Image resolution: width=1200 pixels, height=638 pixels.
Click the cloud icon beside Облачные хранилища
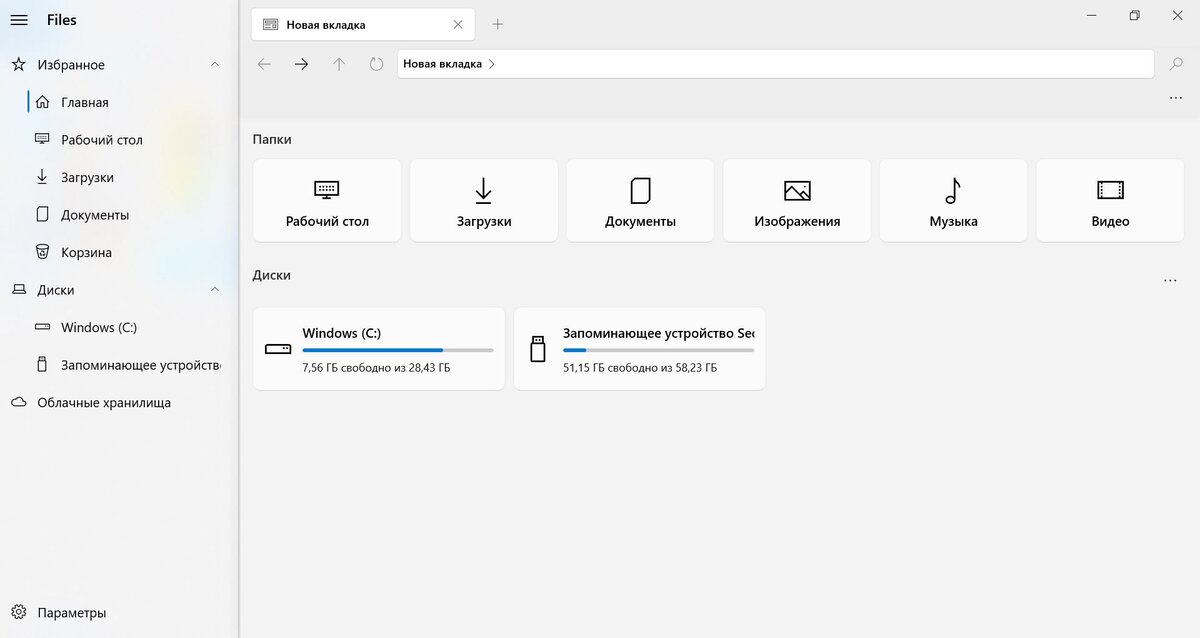click(x=18, y=403)
